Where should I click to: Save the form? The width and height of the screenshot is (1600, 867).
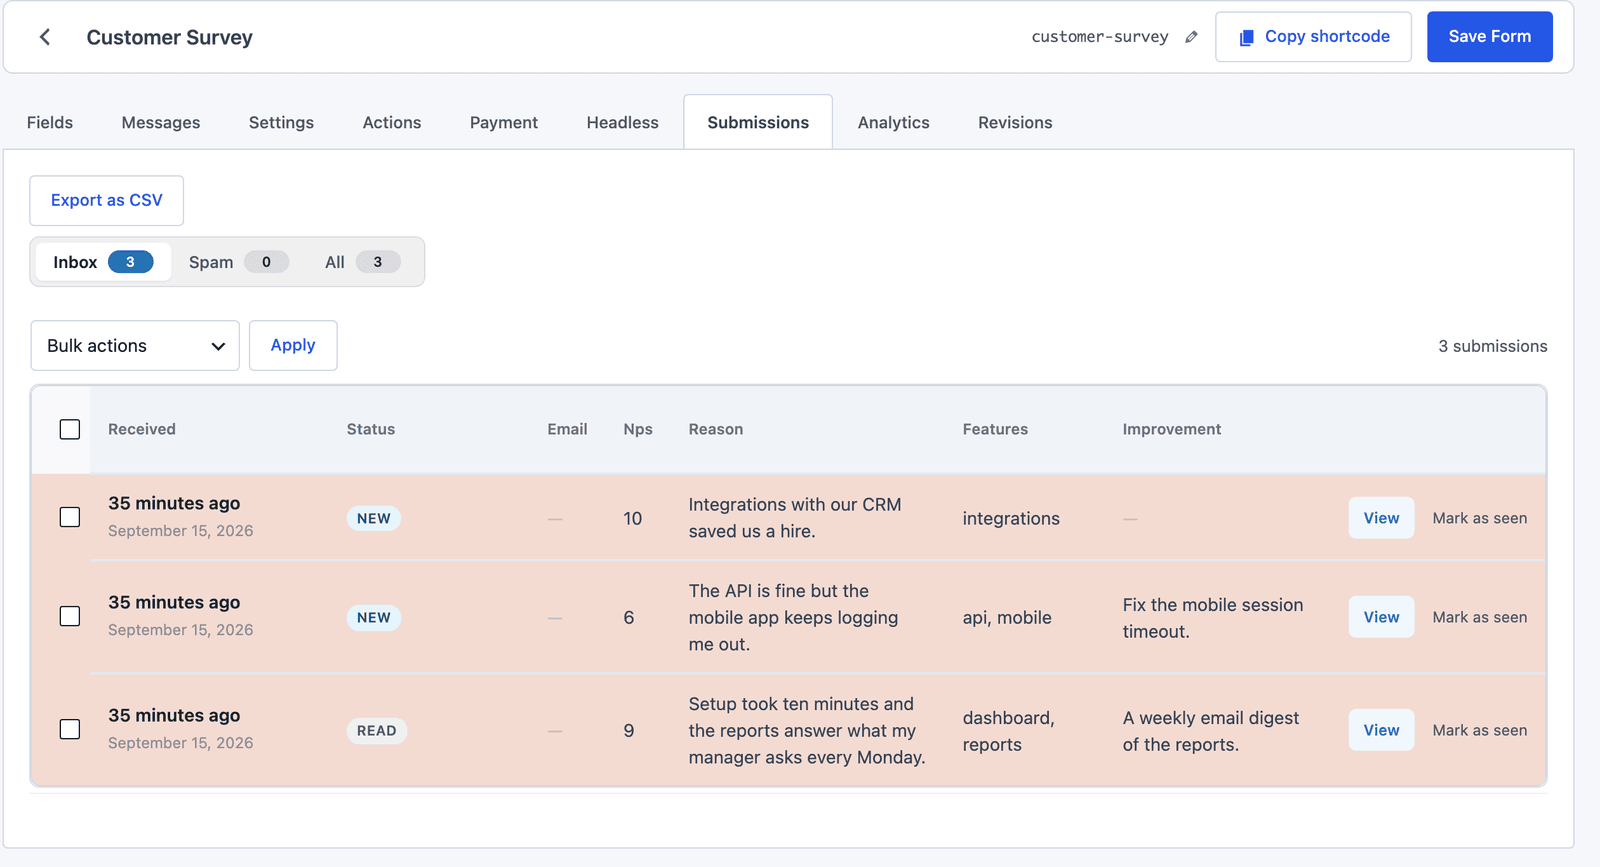point(1489,37)
